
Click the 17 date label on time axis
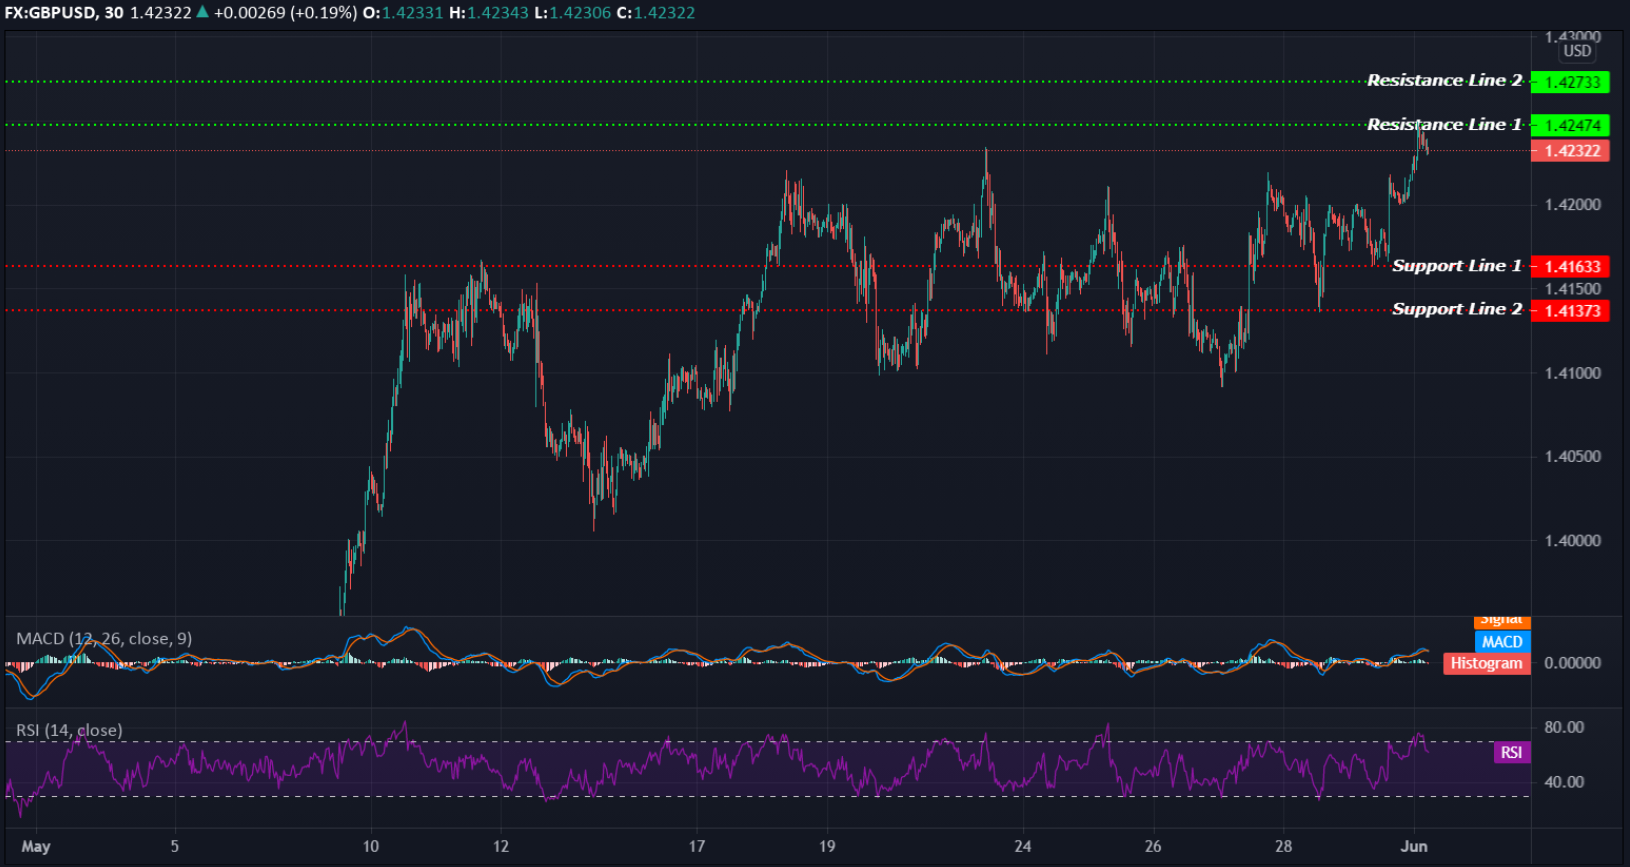pos(697,846)
